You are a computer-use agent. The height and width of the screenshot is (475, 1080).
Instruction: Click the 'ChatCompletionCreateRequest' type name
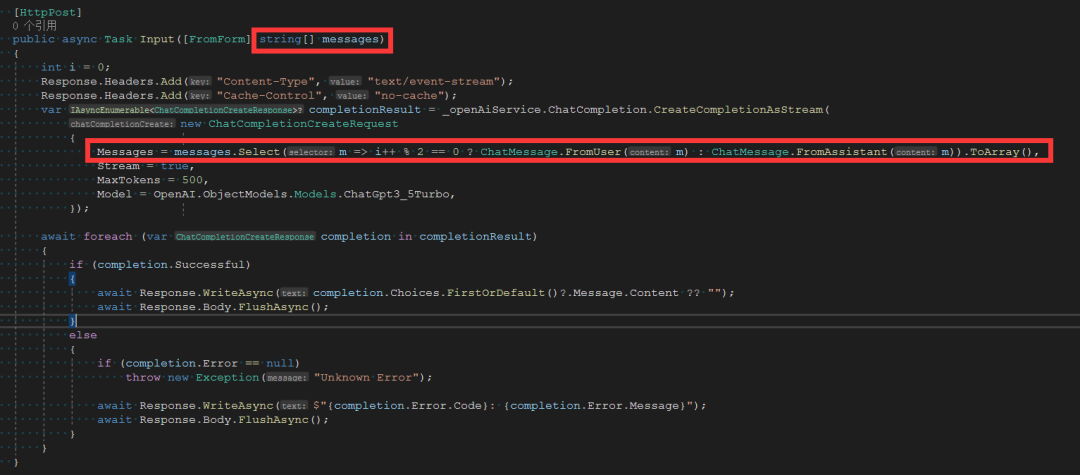303,123
